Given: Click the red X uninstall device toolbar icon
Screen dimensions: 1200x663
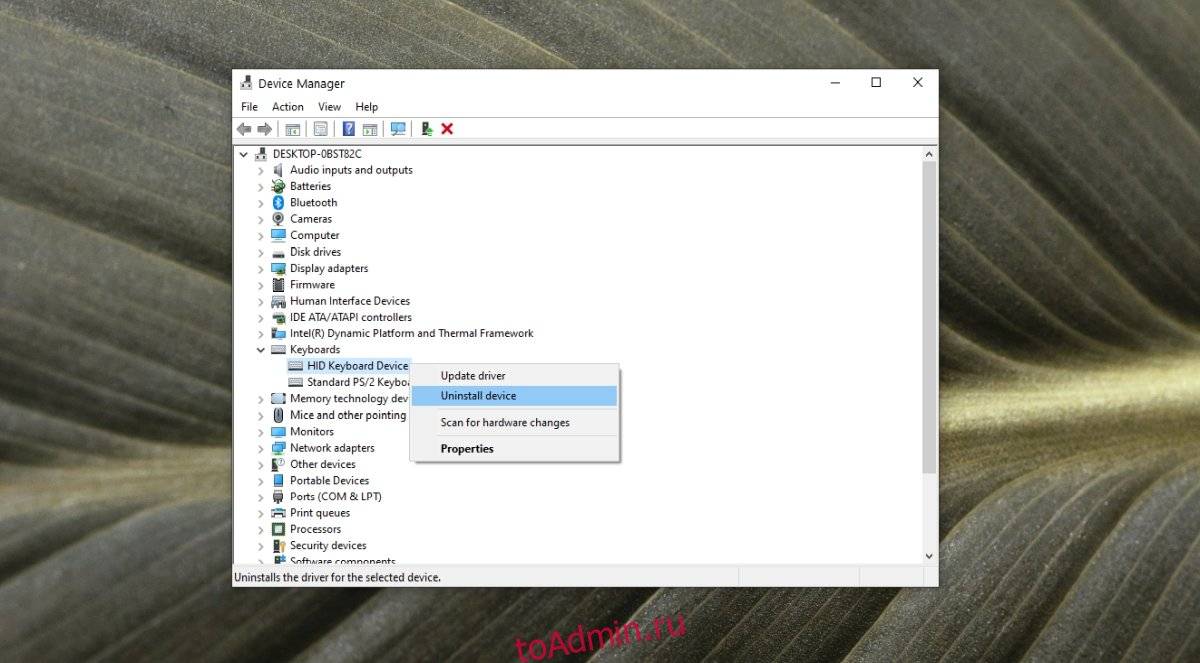Looking at the screenshot, I should tap(447, 129).
